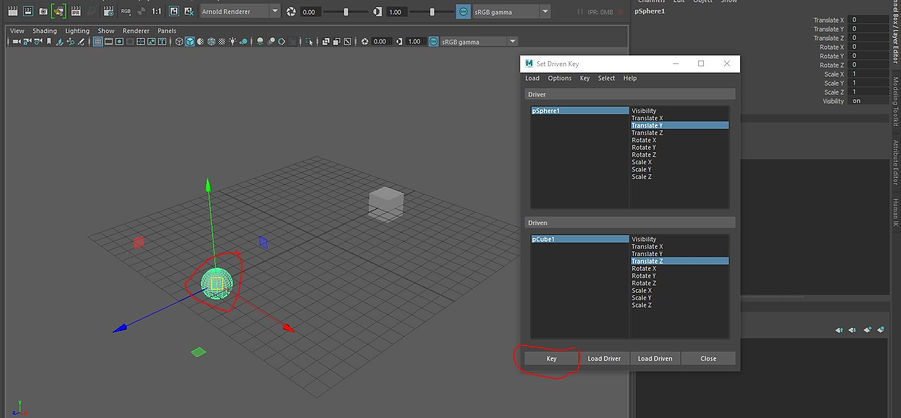
Task: Enable wireframe display cube icon
Action: 179,41
